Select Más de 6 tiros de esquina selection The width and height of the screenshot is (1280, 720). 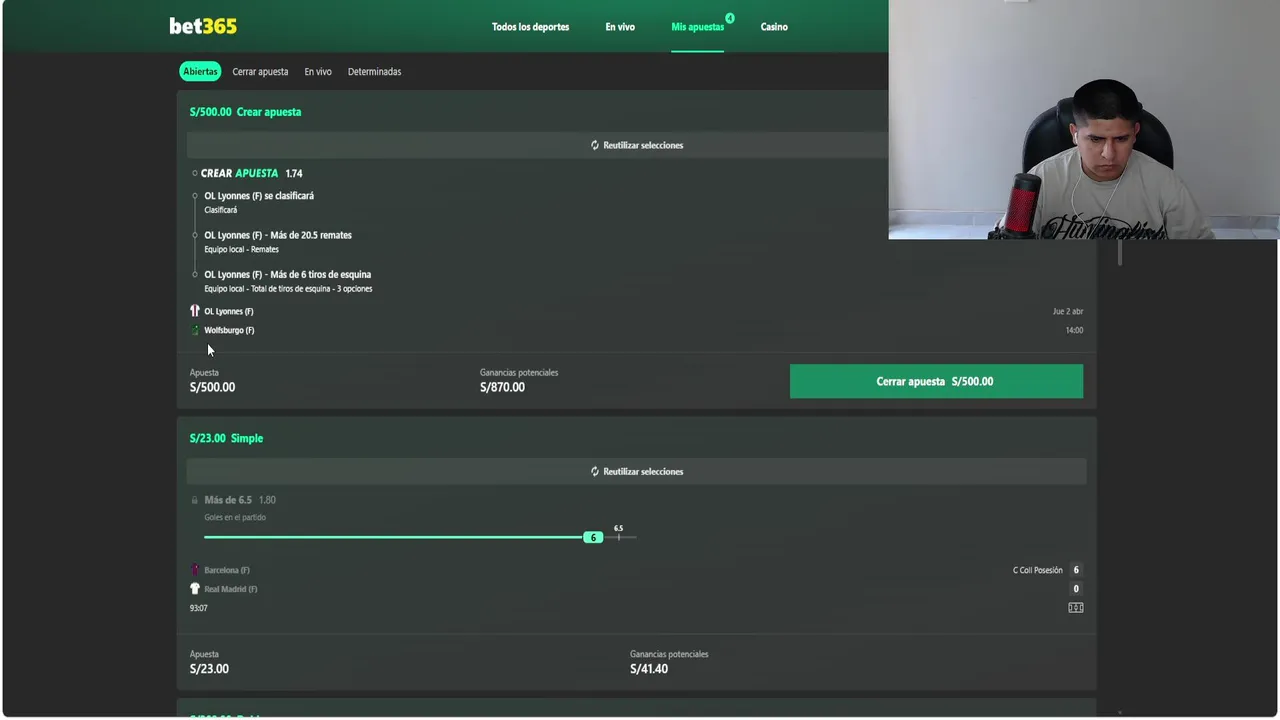(288, 274)
